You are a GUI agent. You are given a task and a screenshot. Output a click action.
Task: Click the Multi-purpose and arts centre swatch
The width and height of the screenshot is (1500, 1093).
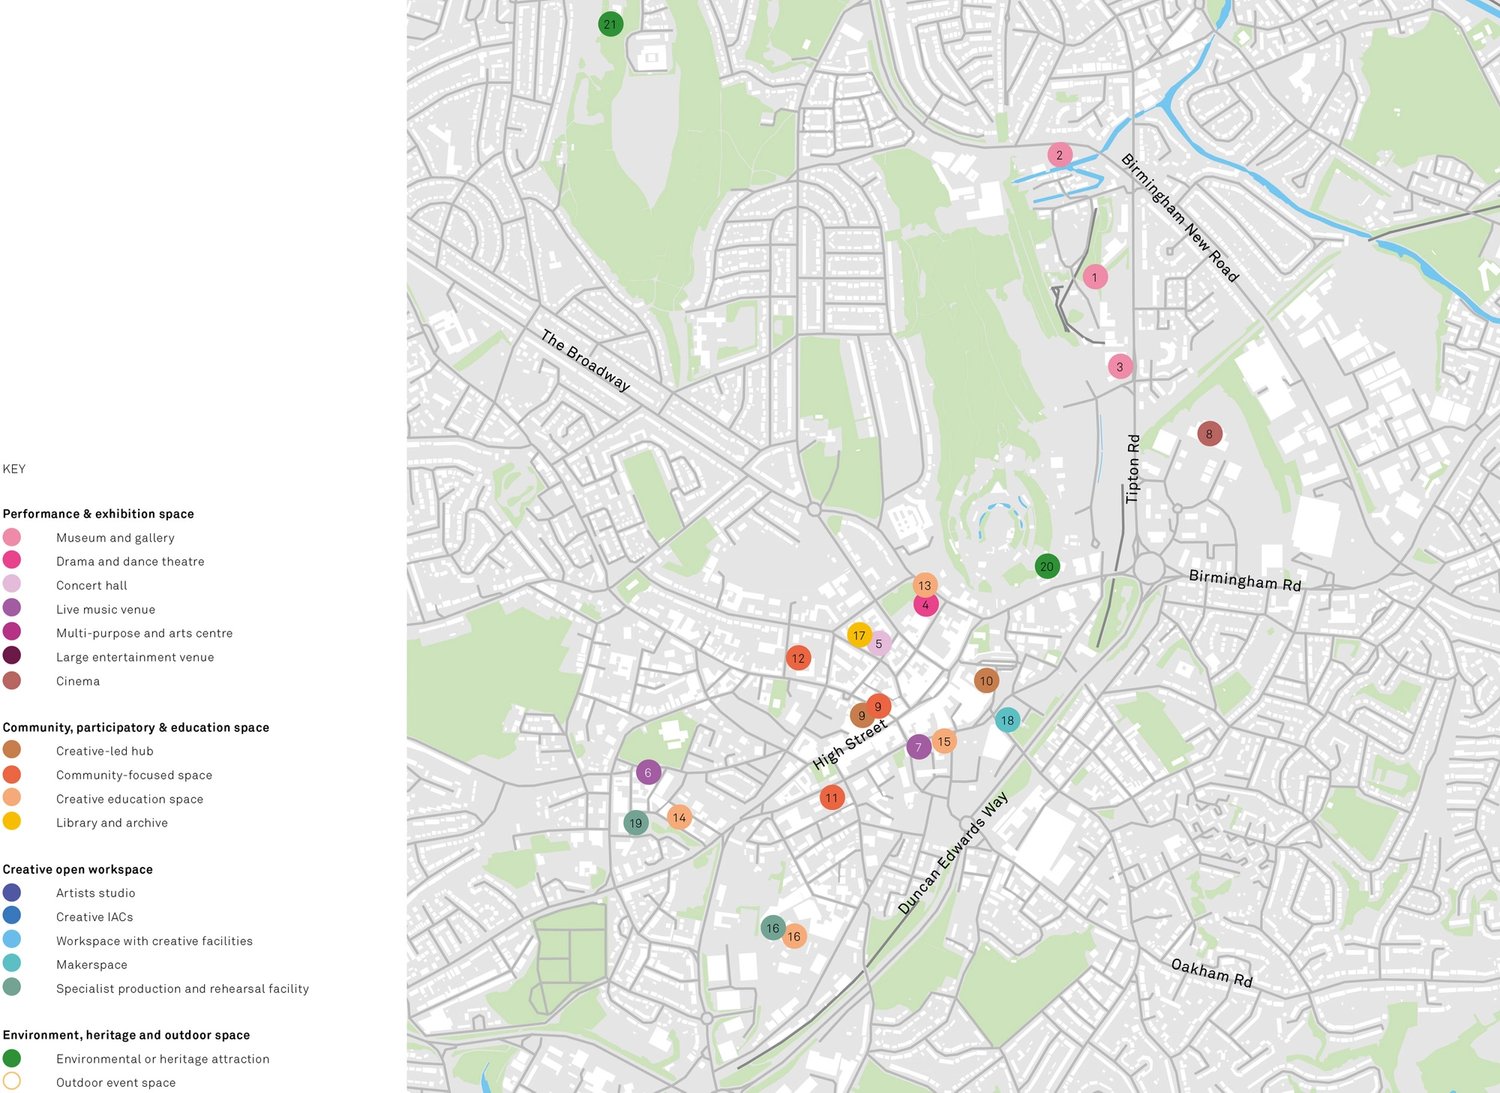coord(12,632)
